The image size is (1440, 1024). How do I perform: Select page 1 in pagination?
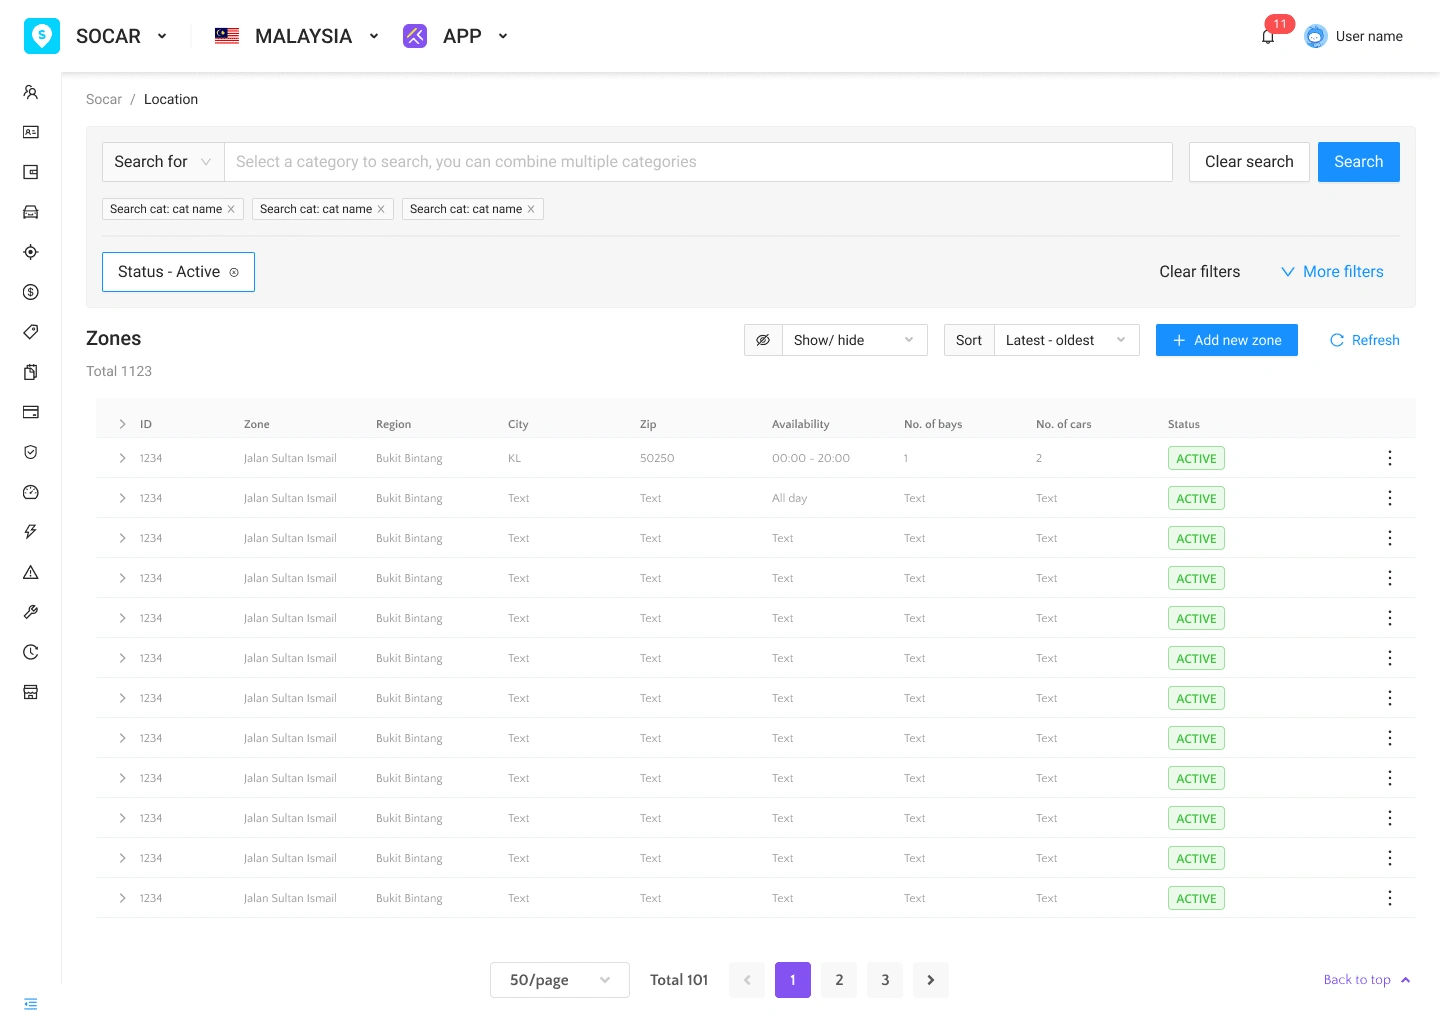[793, 980]
